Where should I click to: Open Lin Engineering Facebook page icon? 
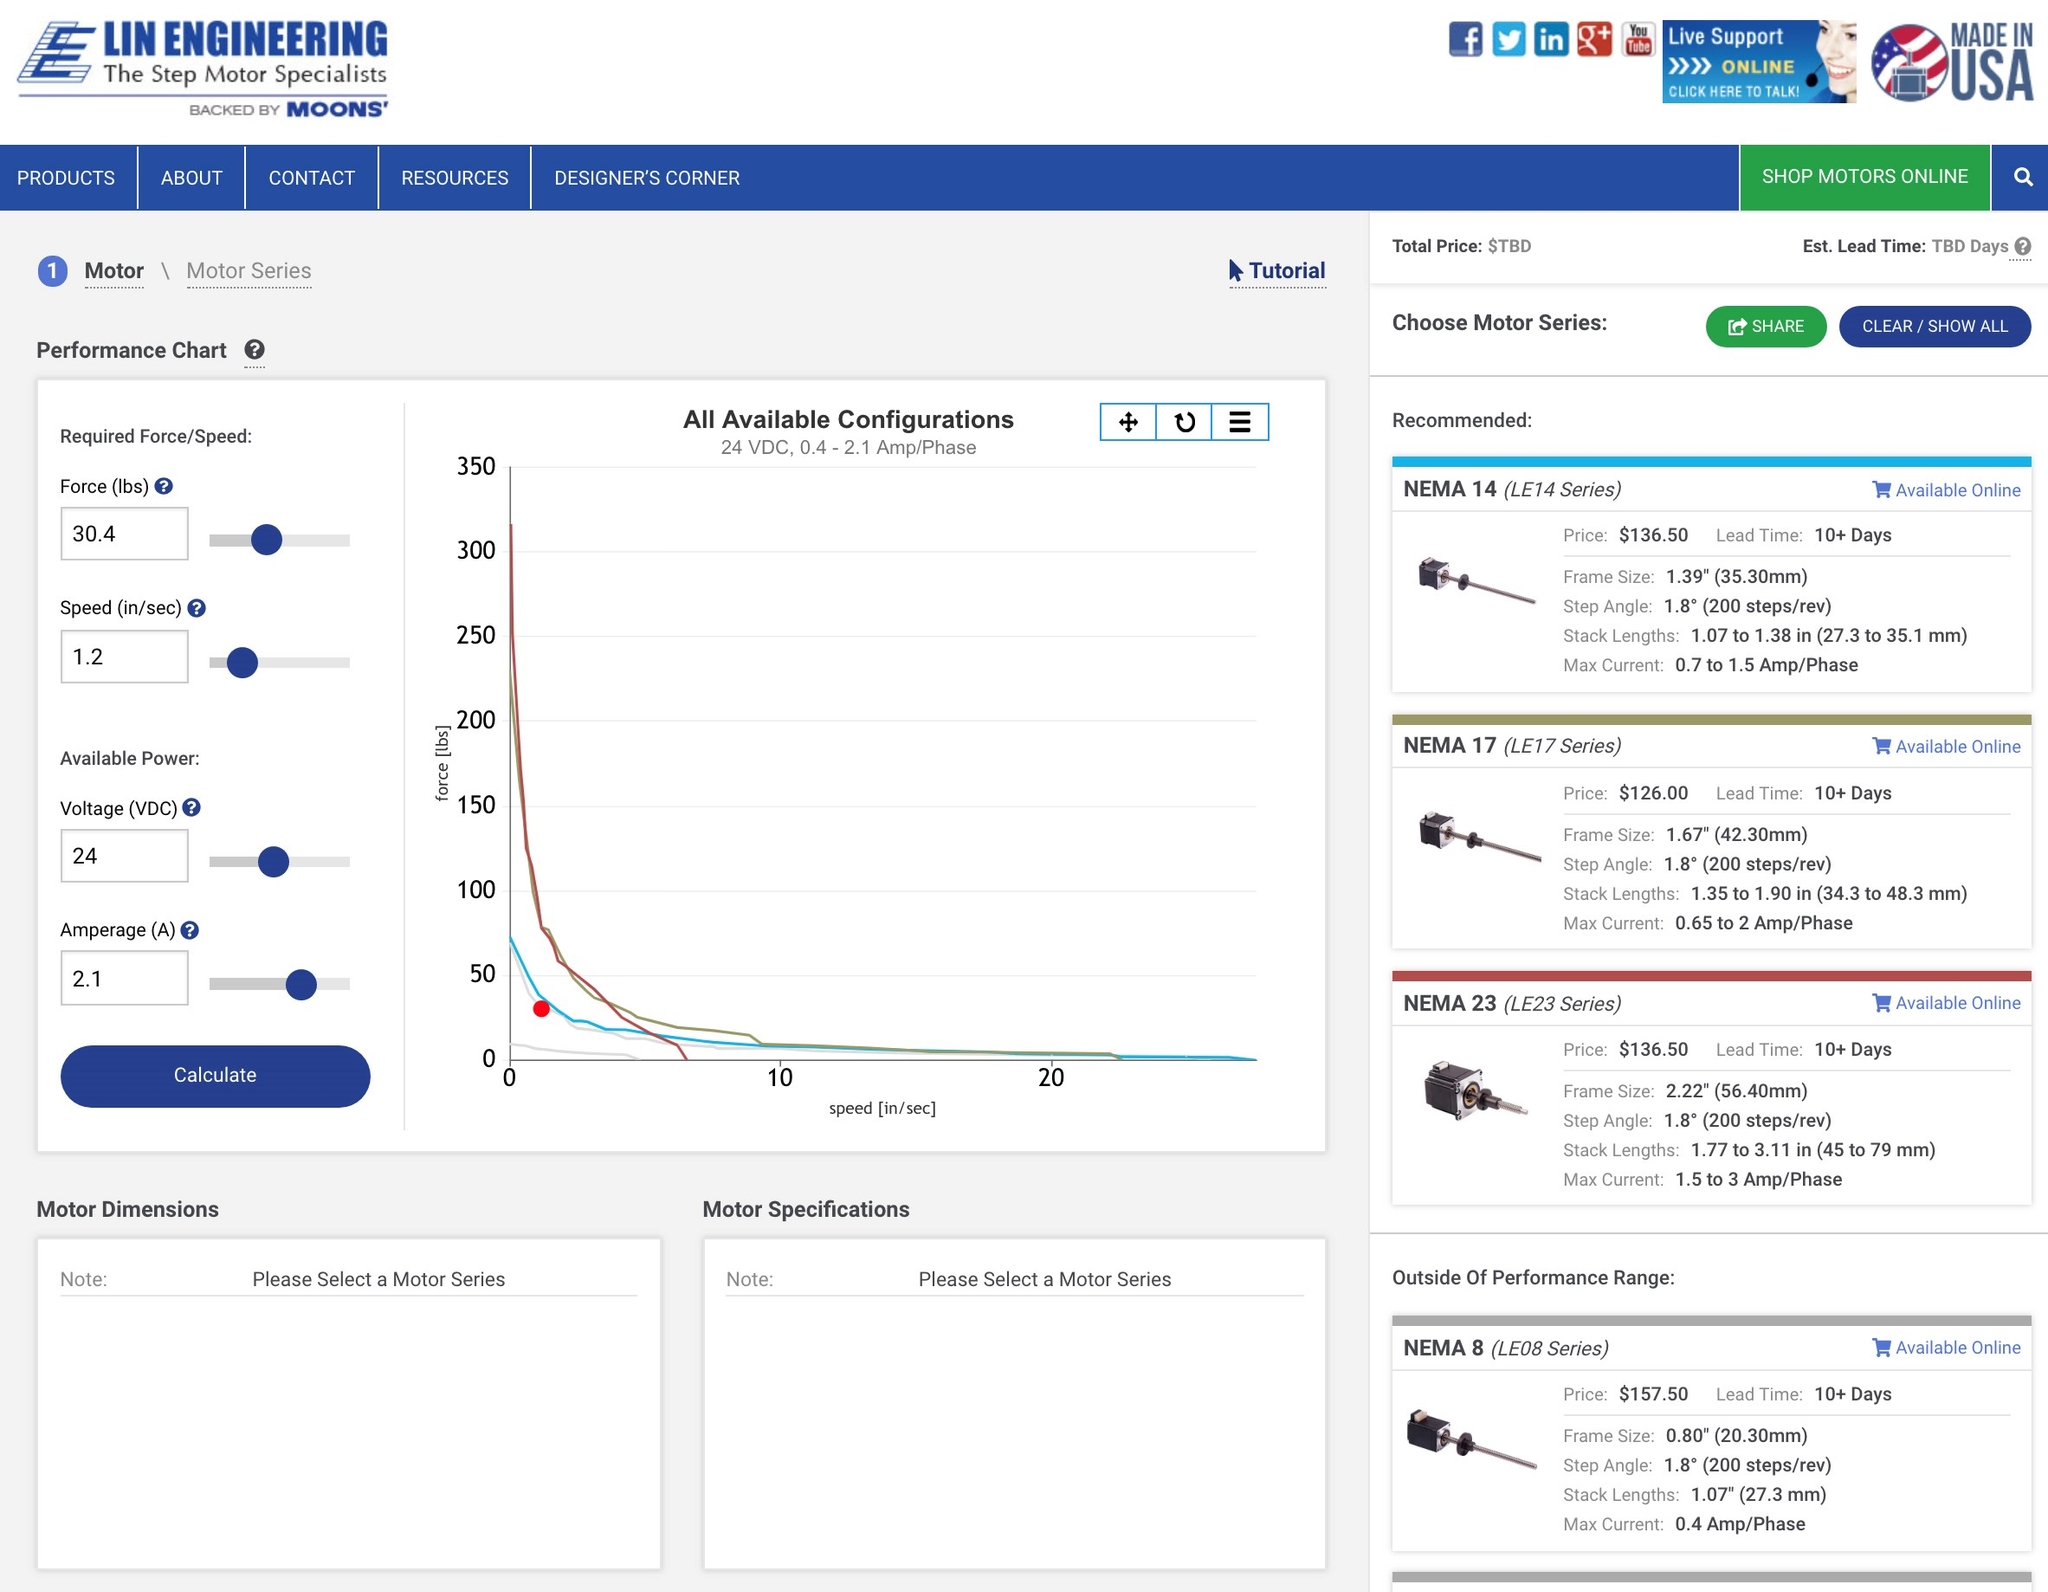click(x=1465, y=40)
